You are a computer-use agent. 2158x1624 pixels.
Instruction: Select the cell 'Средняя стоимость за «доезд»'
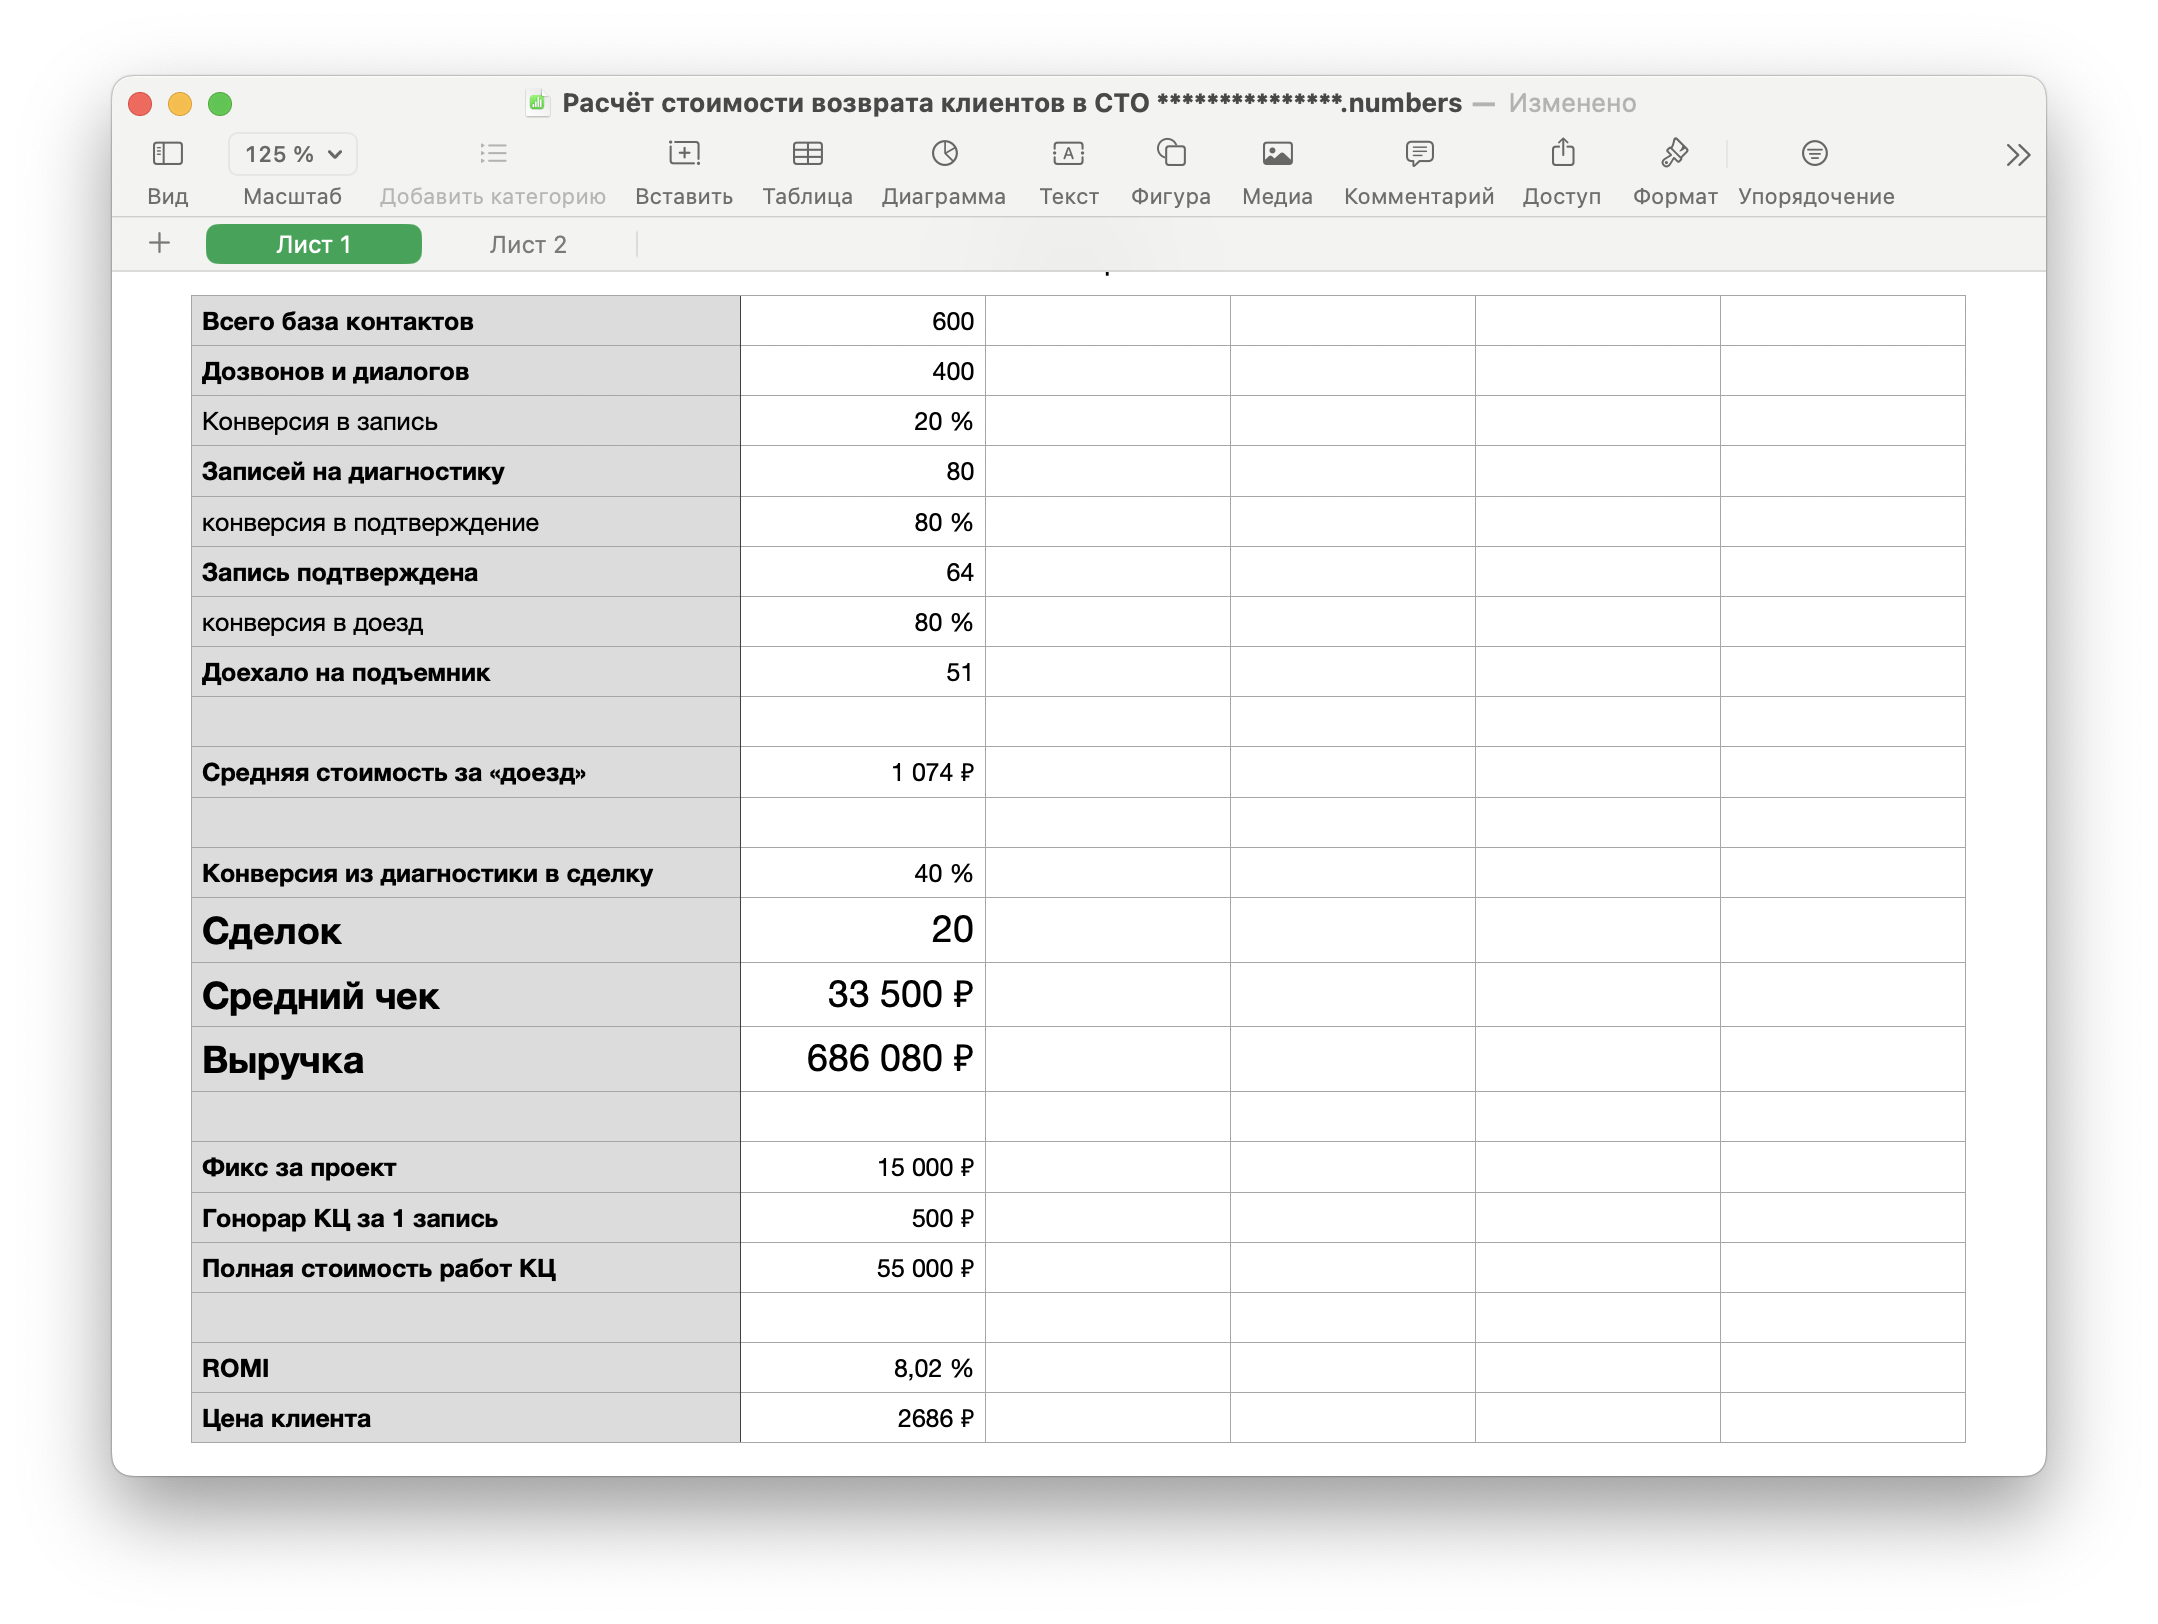click(x=466, y=772)
